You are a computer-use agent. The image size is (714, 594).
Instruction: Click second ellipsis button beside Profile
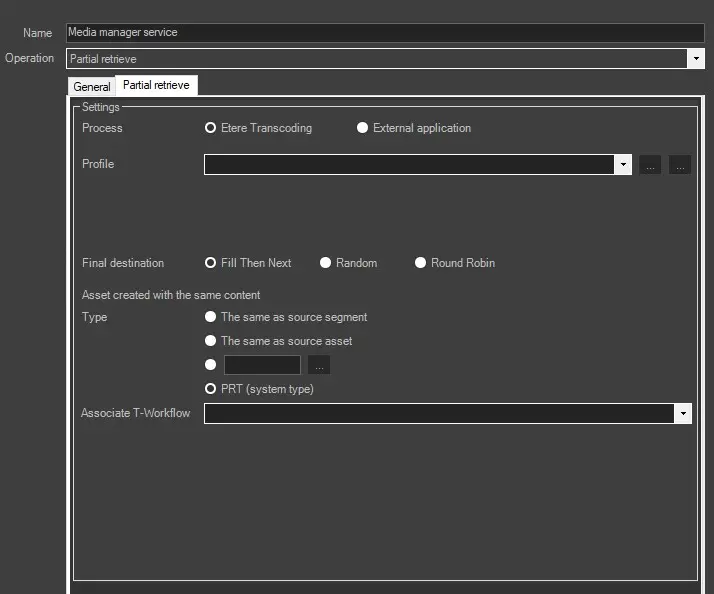pos(680,166)
